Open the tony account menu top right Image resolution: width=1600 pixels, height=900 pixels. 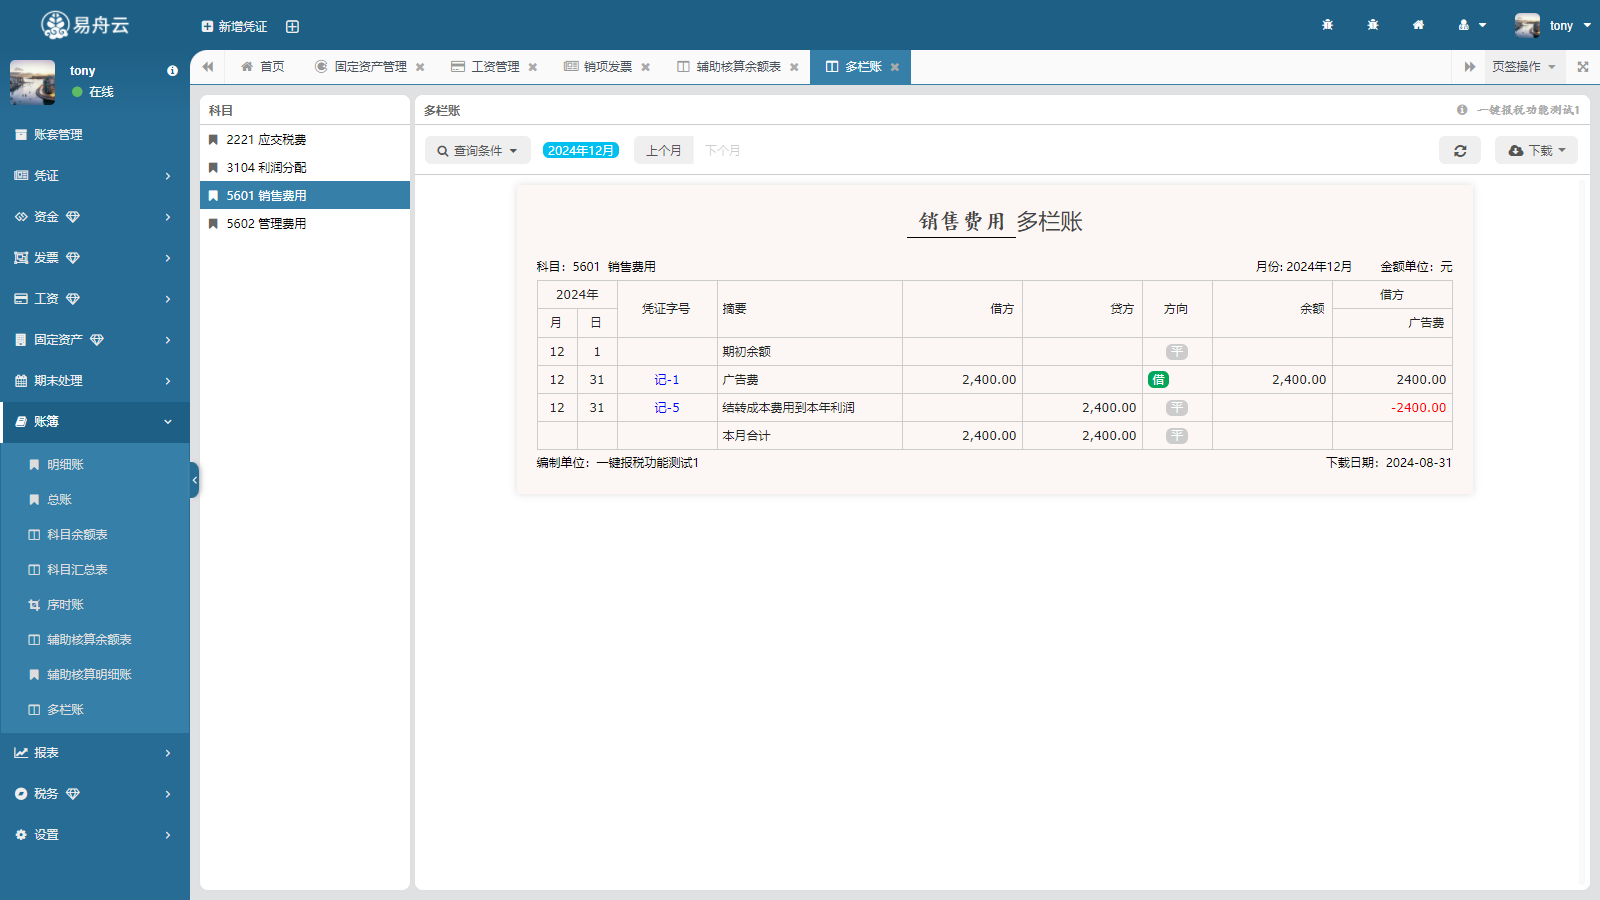[1553, 25]
